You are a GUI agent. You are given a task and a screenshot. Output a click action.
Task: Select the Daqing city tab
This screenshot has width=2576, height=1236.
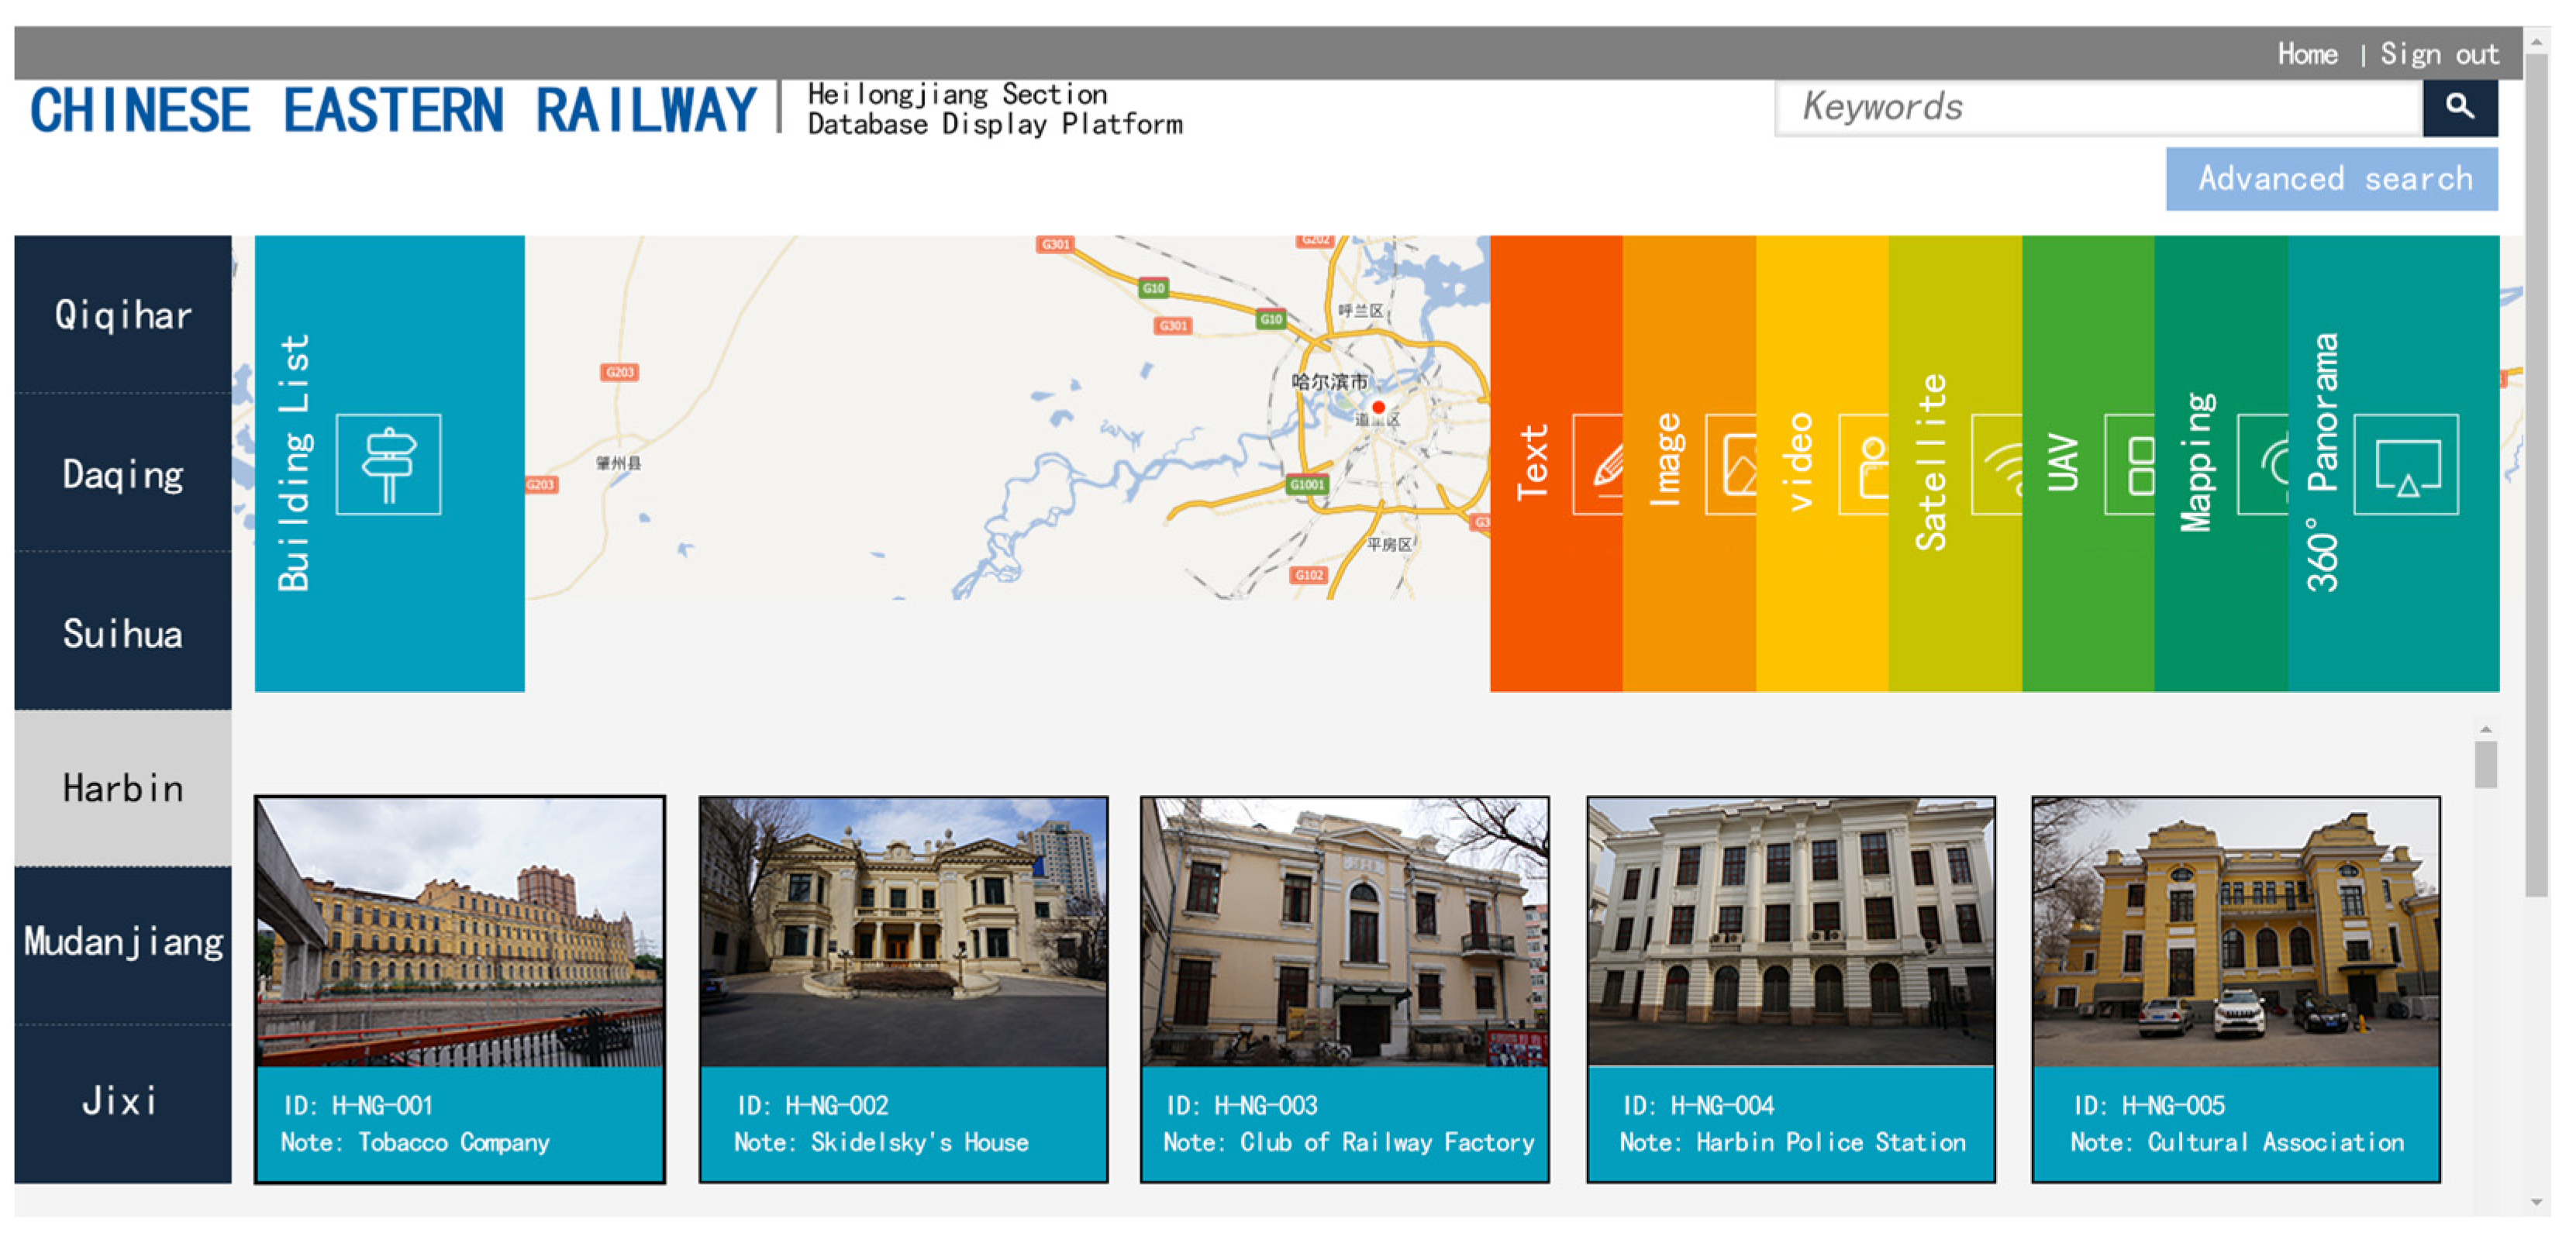[123, 474]
